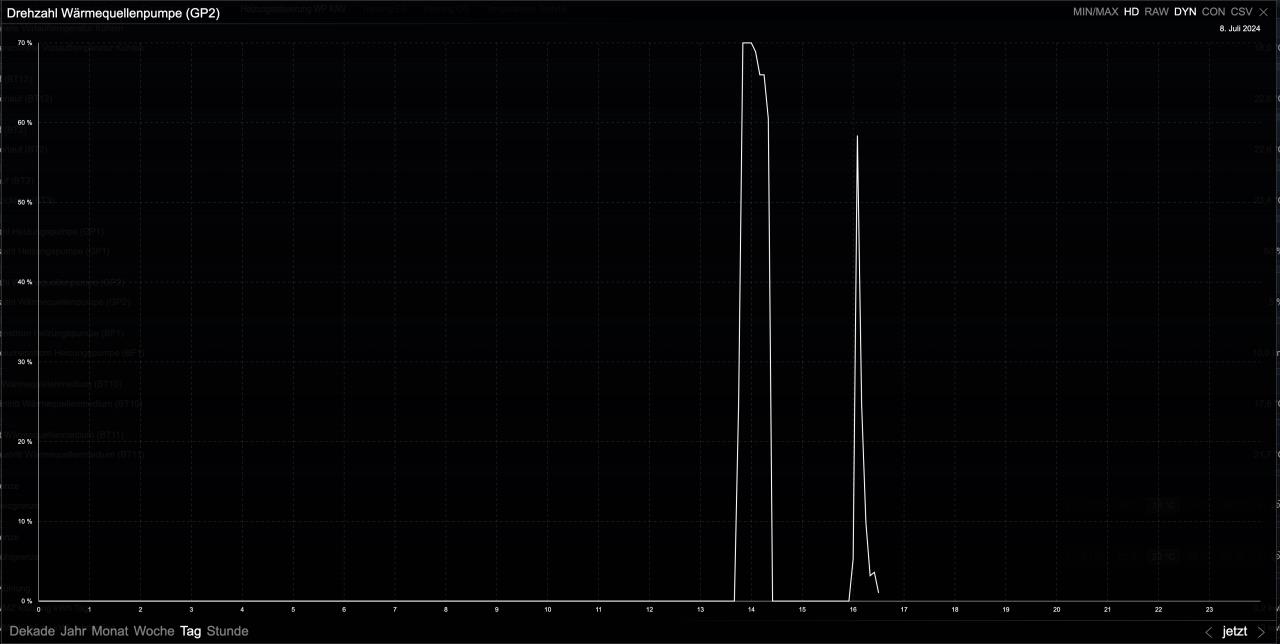Screen dimensions: 1280x644
Task: Go to previous day with left arrow
Action: pos(1209,631)
